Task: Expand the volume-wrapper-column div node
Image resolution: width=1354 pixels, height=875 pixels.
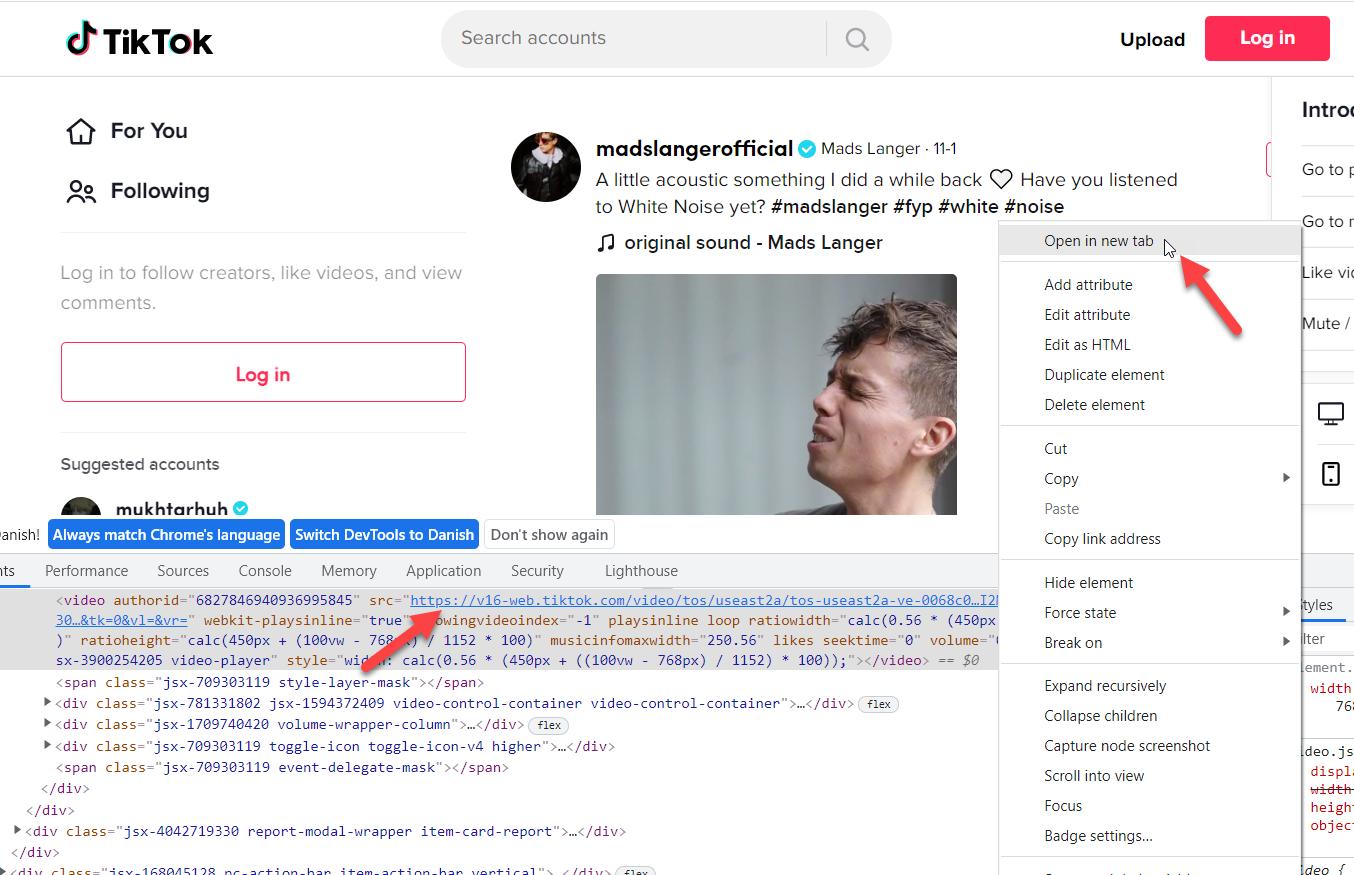Action: tap(48, 724)
